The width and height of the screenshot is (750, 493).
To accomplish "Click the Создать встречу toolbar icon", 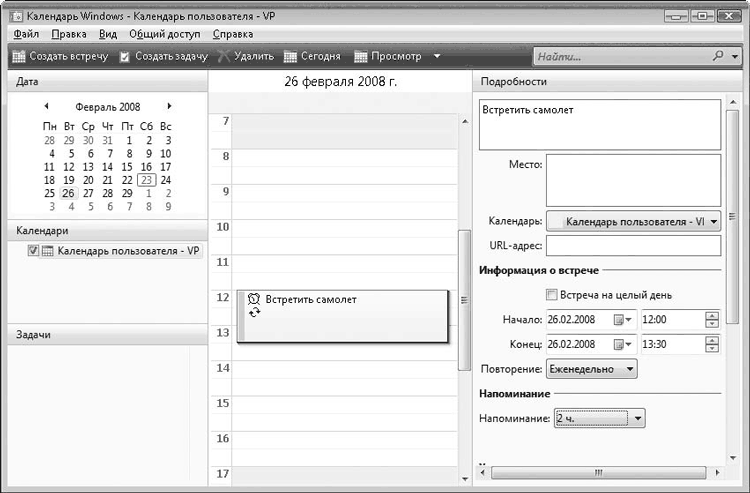I will [19, 57].
